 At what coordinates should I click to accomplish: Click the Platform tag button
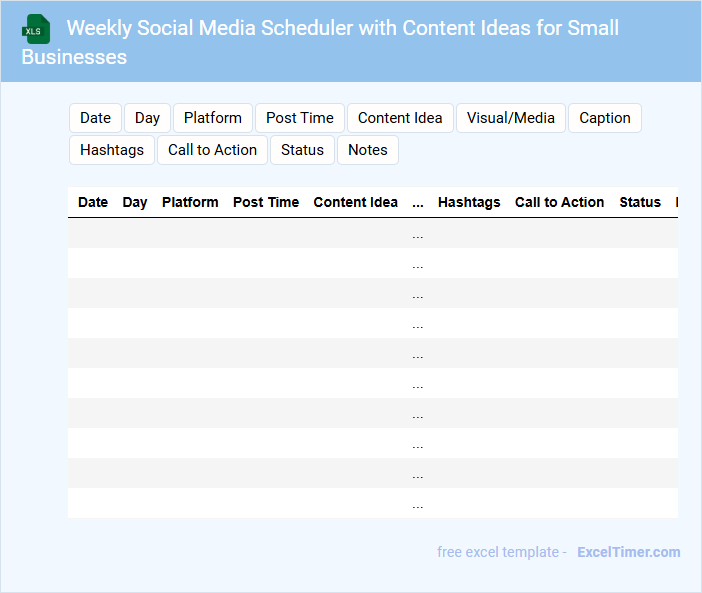[213, 118]
